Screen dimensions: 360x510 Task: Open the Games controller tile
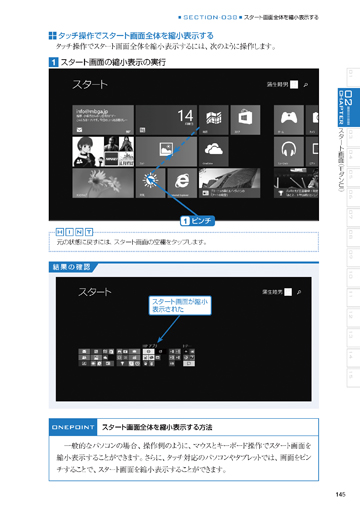pos(289,120)
